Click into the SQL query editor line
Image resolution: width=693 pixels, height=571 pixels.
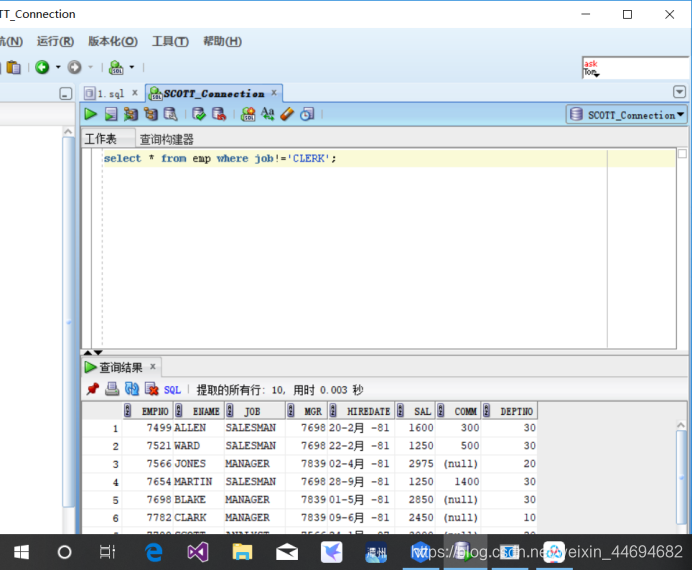[389, 158]
